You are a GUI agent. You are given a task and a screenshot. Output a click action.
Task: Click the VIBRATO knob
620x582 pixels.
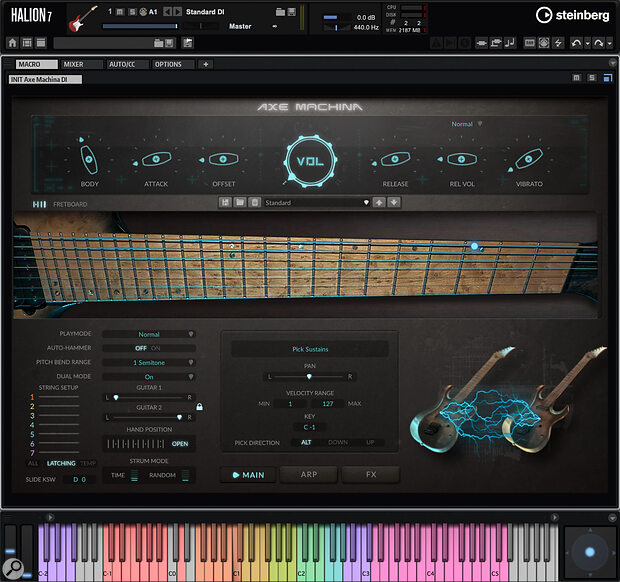pyautogui.click(x=529, y=159)
